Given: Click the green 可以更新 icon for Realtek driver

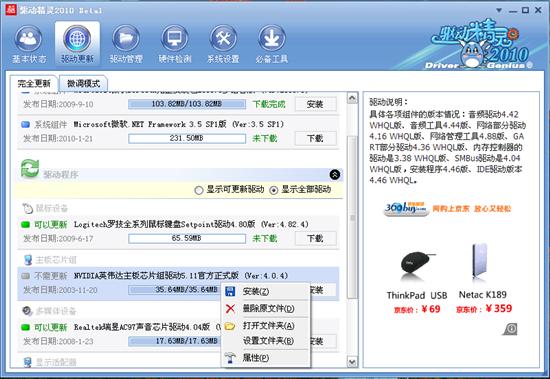Looking at the screenshot, I should click(x=25, y=327).
